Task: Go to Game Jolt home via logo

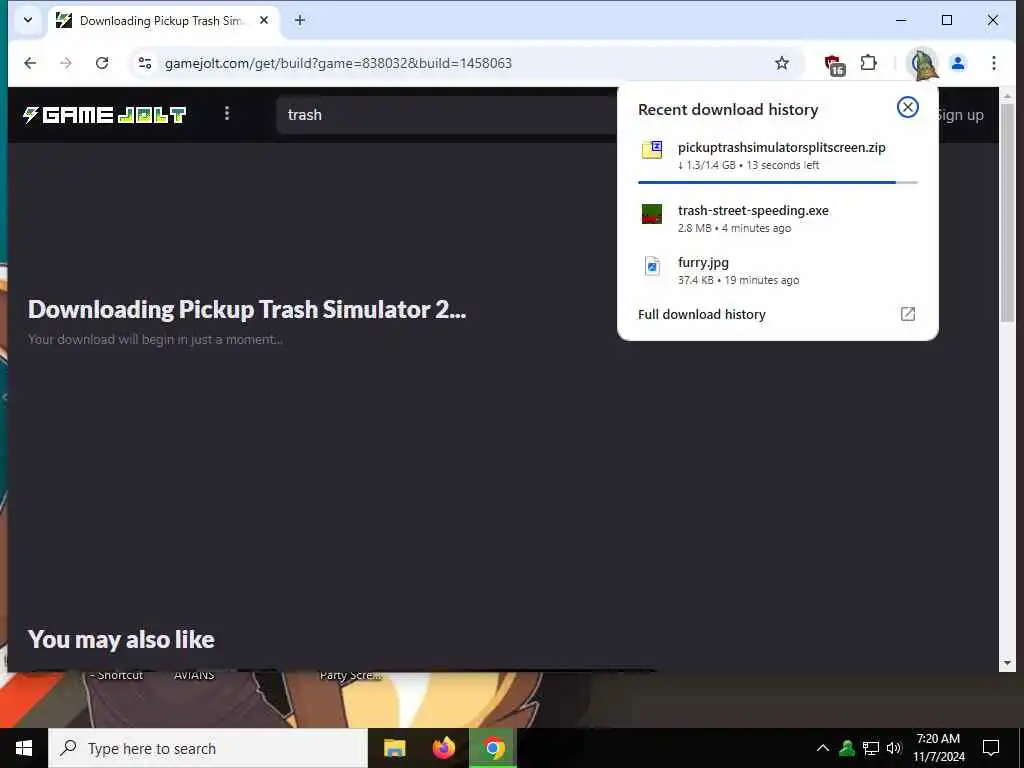Action: click(x=104, y=115)
